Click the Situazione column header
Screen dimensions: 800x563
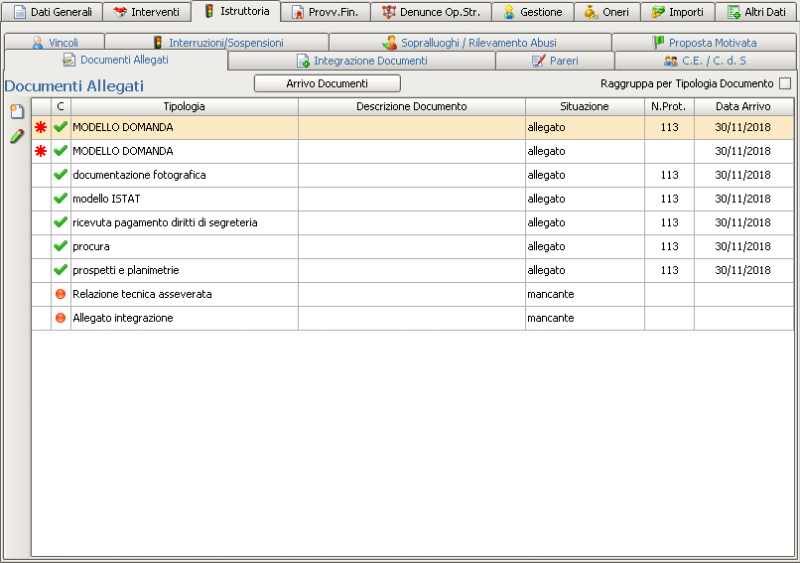click(584, 106)
